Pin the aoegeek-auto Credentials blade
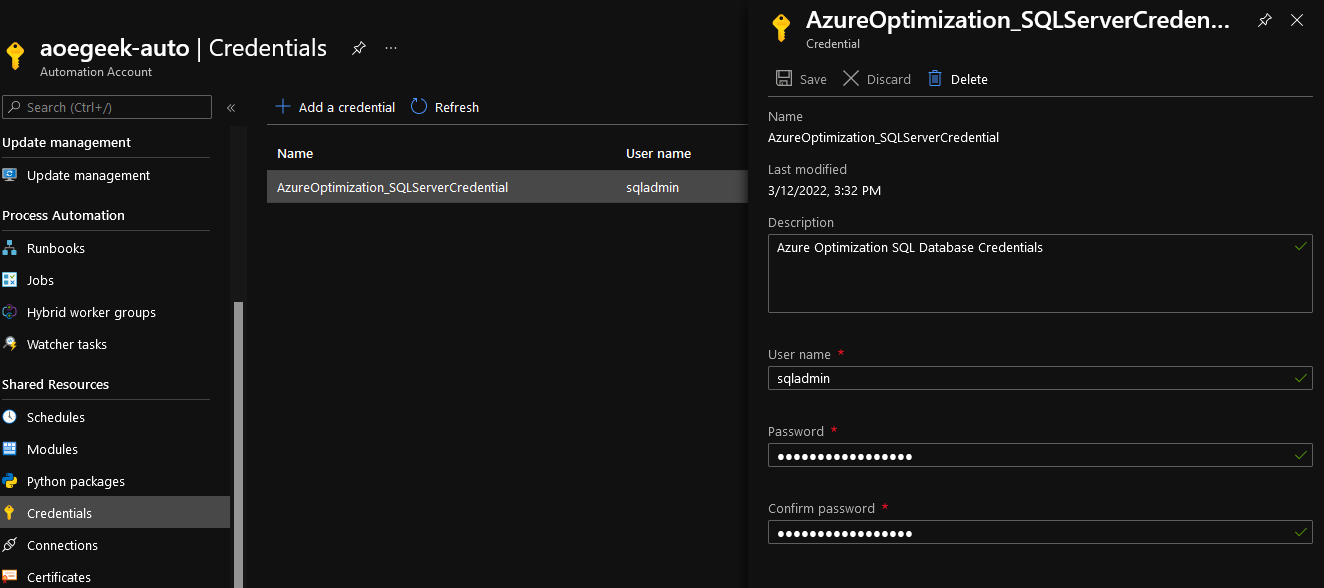This screenshot has width=1324, height=588. point(359,48)
